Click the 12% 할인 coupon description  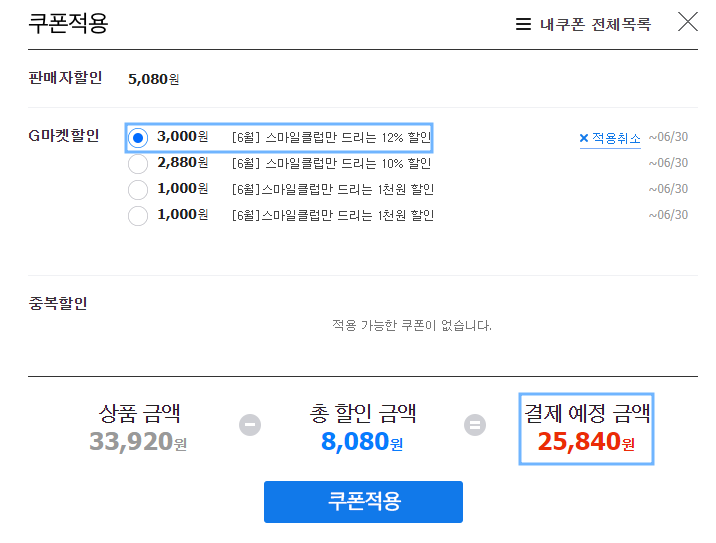[x=332, y=137]
